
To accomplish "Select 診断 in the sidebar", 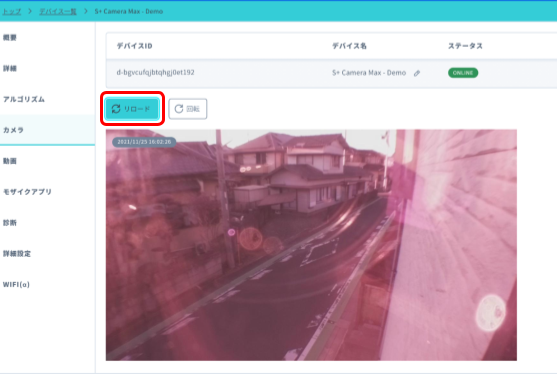I will coord(10,222).
